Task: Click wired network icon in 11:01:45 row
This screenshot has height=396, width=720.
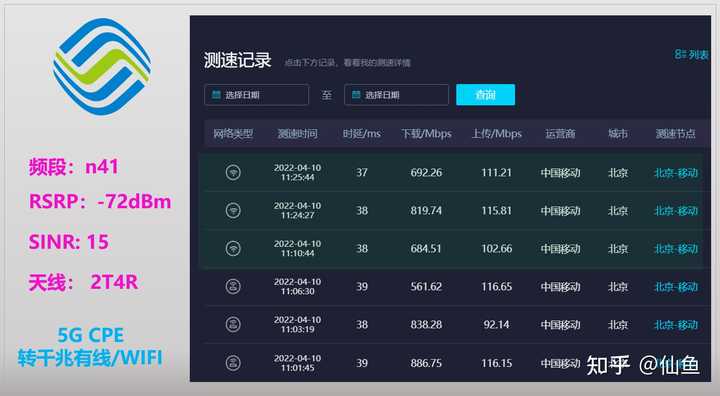Action: (x=233, y=363)
